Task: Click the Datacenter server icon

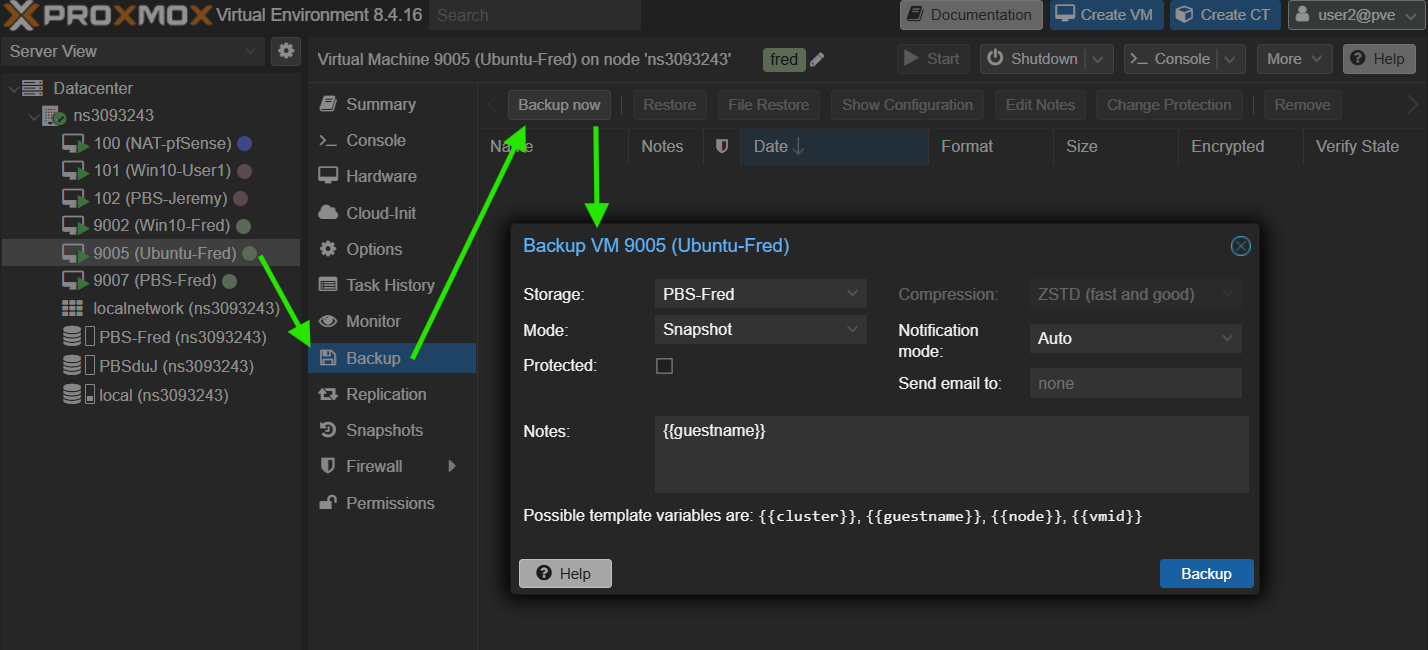Action: coord(33,89)
